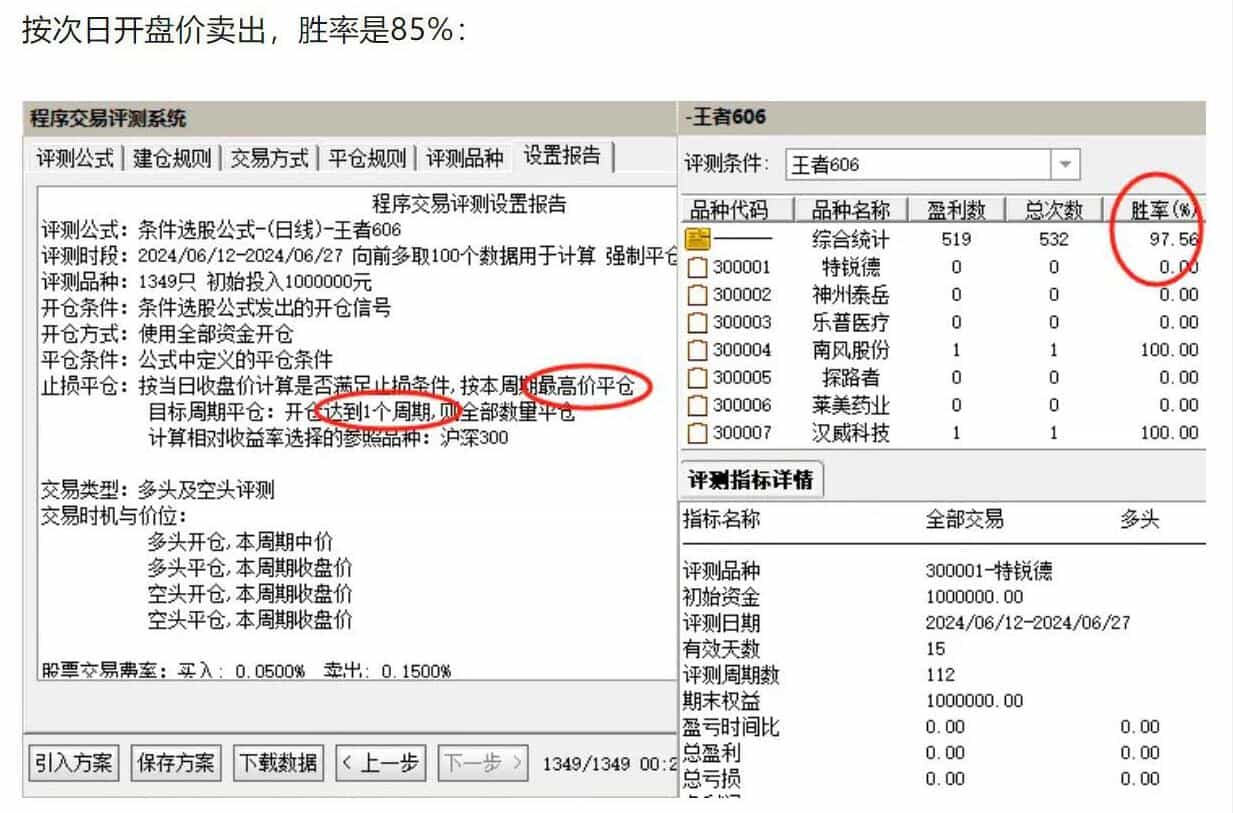1233x813 pixels.
Task: Select the 300003 乐普医疗 row icon
Action: 697,322
